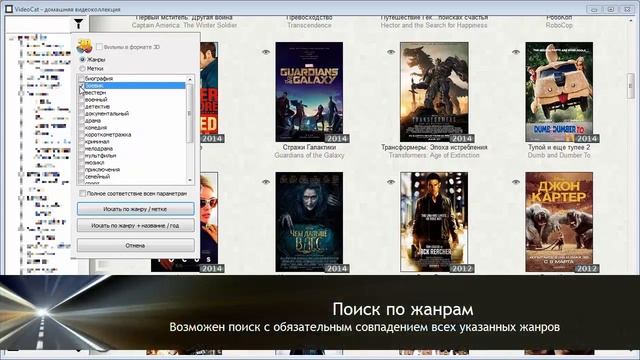Open the Dumb and Dumber To poster
The height and width of the screenshot is (360, 640).
pyautogui.click(x=559, y=92)
